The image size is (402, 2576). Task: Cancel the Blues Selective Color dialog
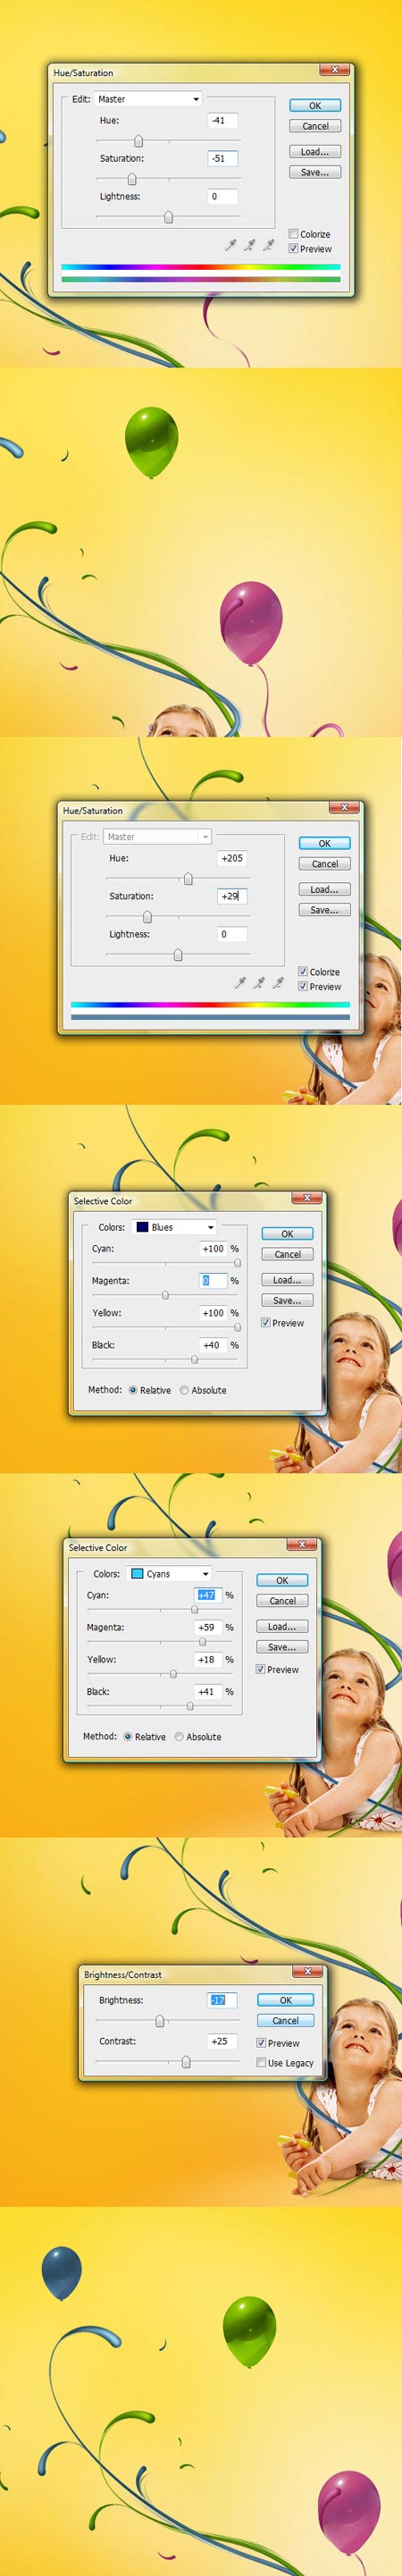[287, 1254]
